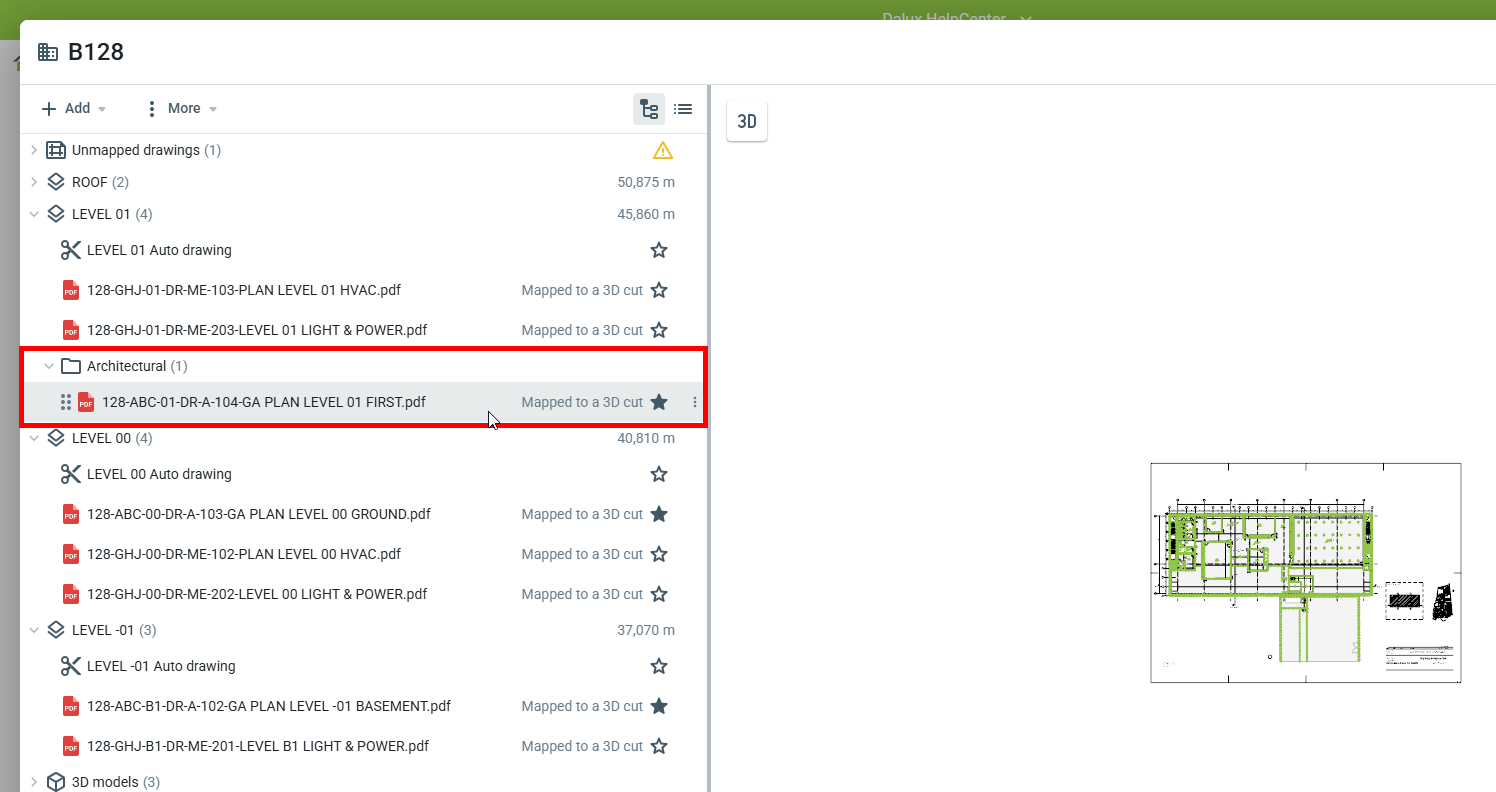Click the floor plan drawing preview
This screenshot has width=1496, height=792.
click(1305, 572)
